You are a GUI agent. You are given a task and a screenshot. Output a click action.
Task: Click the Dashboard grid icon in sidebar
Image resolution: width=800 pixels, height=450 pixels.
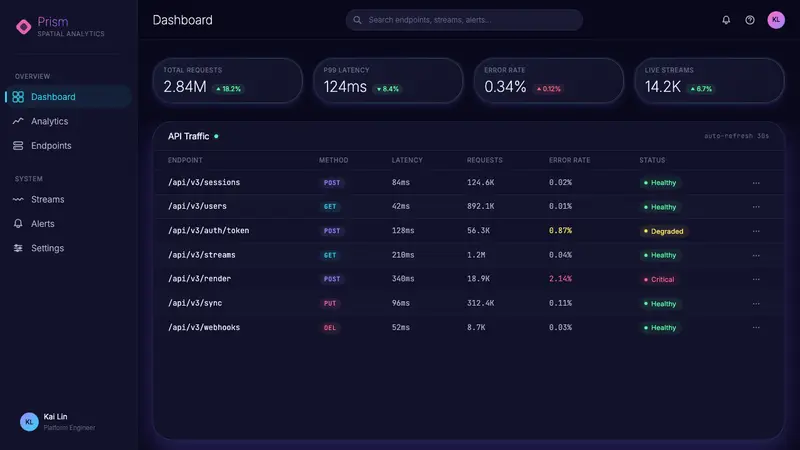click(18, 97)
